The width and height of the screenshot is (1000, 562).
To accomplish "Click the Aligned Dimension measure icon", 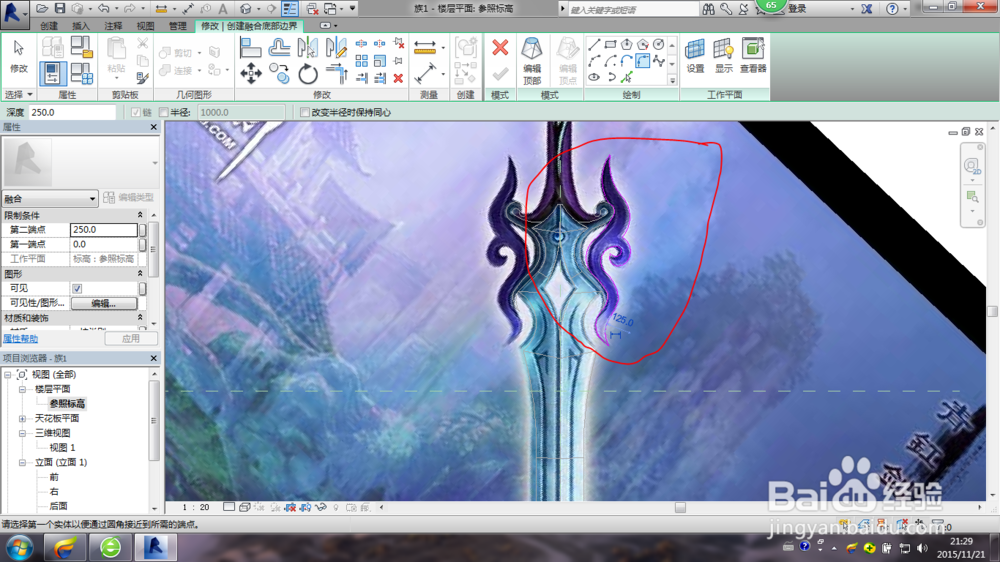I will 425,73.
